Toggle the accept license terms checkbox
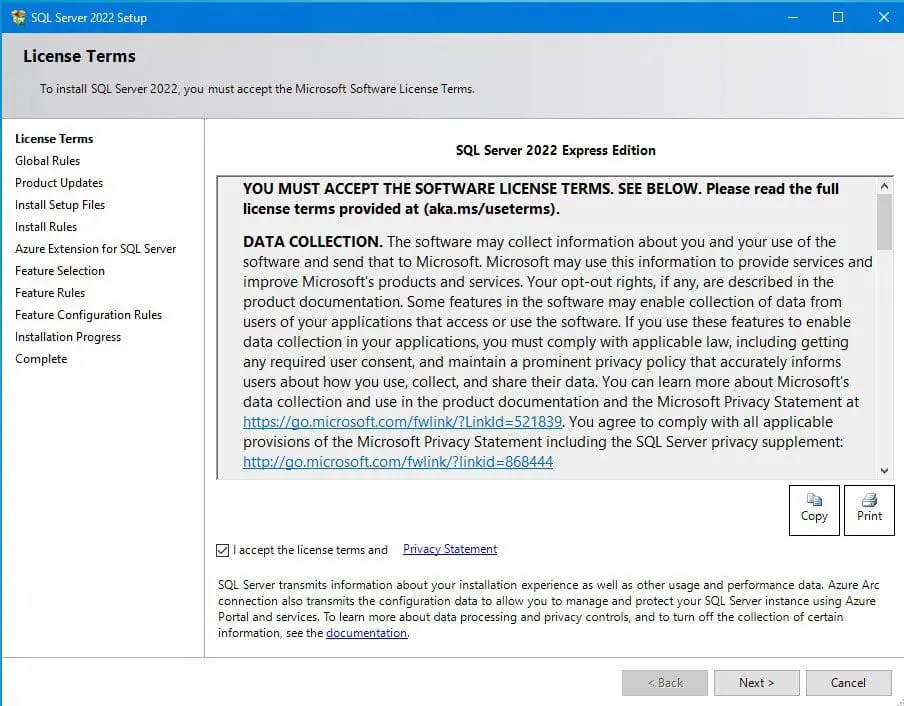 pyautogui.click(x=222, y=550)
